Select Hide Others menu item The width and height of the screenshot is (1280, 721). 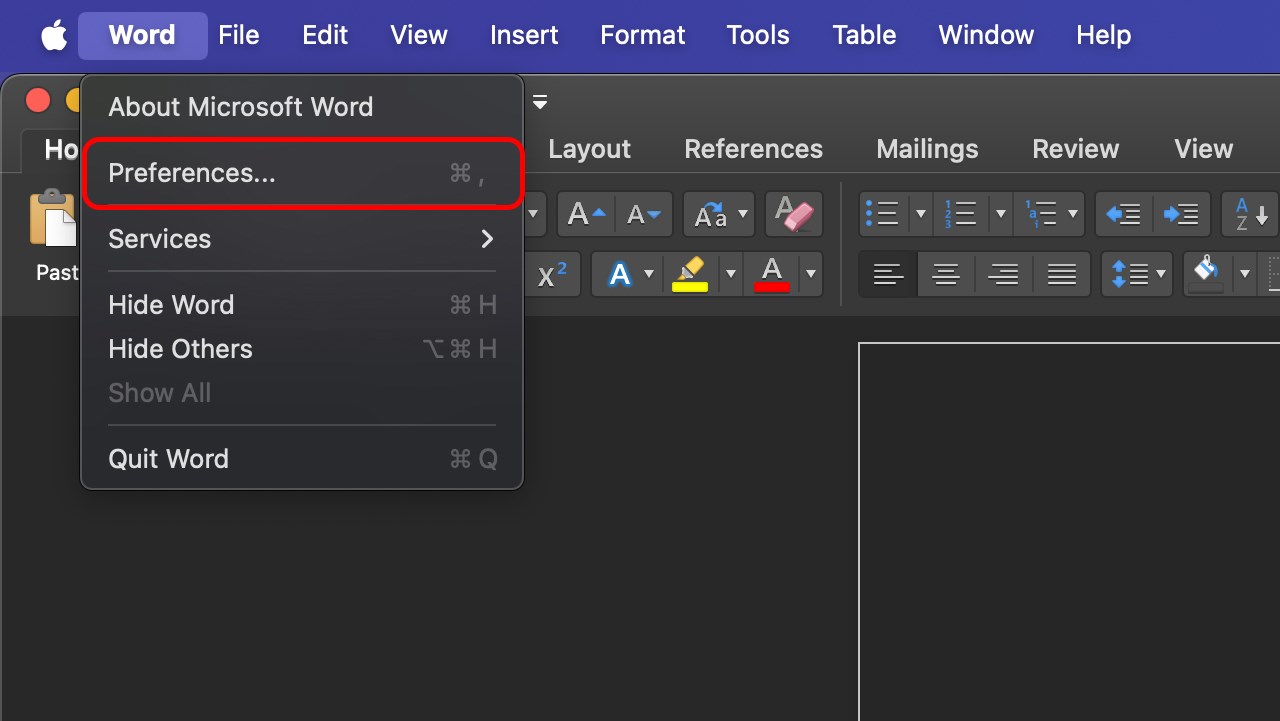(301, 349)
